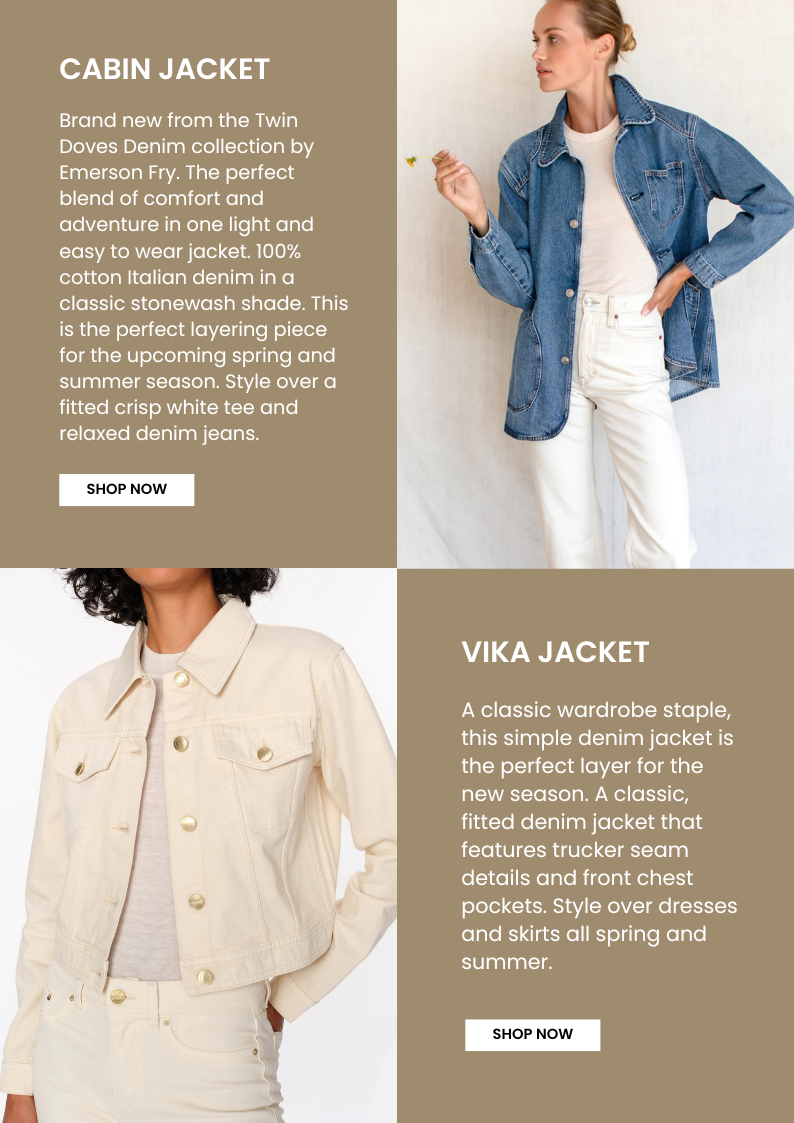794x1123 pixels.
Task: Click the chest pocket on blue denim jacket
Action: click(665, 193)
